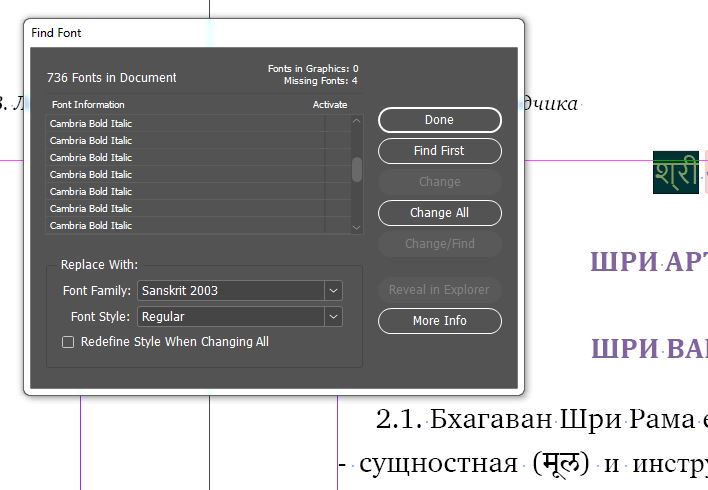
Task: Open the Font Family dropdown arrow
Action: point(333,290)
